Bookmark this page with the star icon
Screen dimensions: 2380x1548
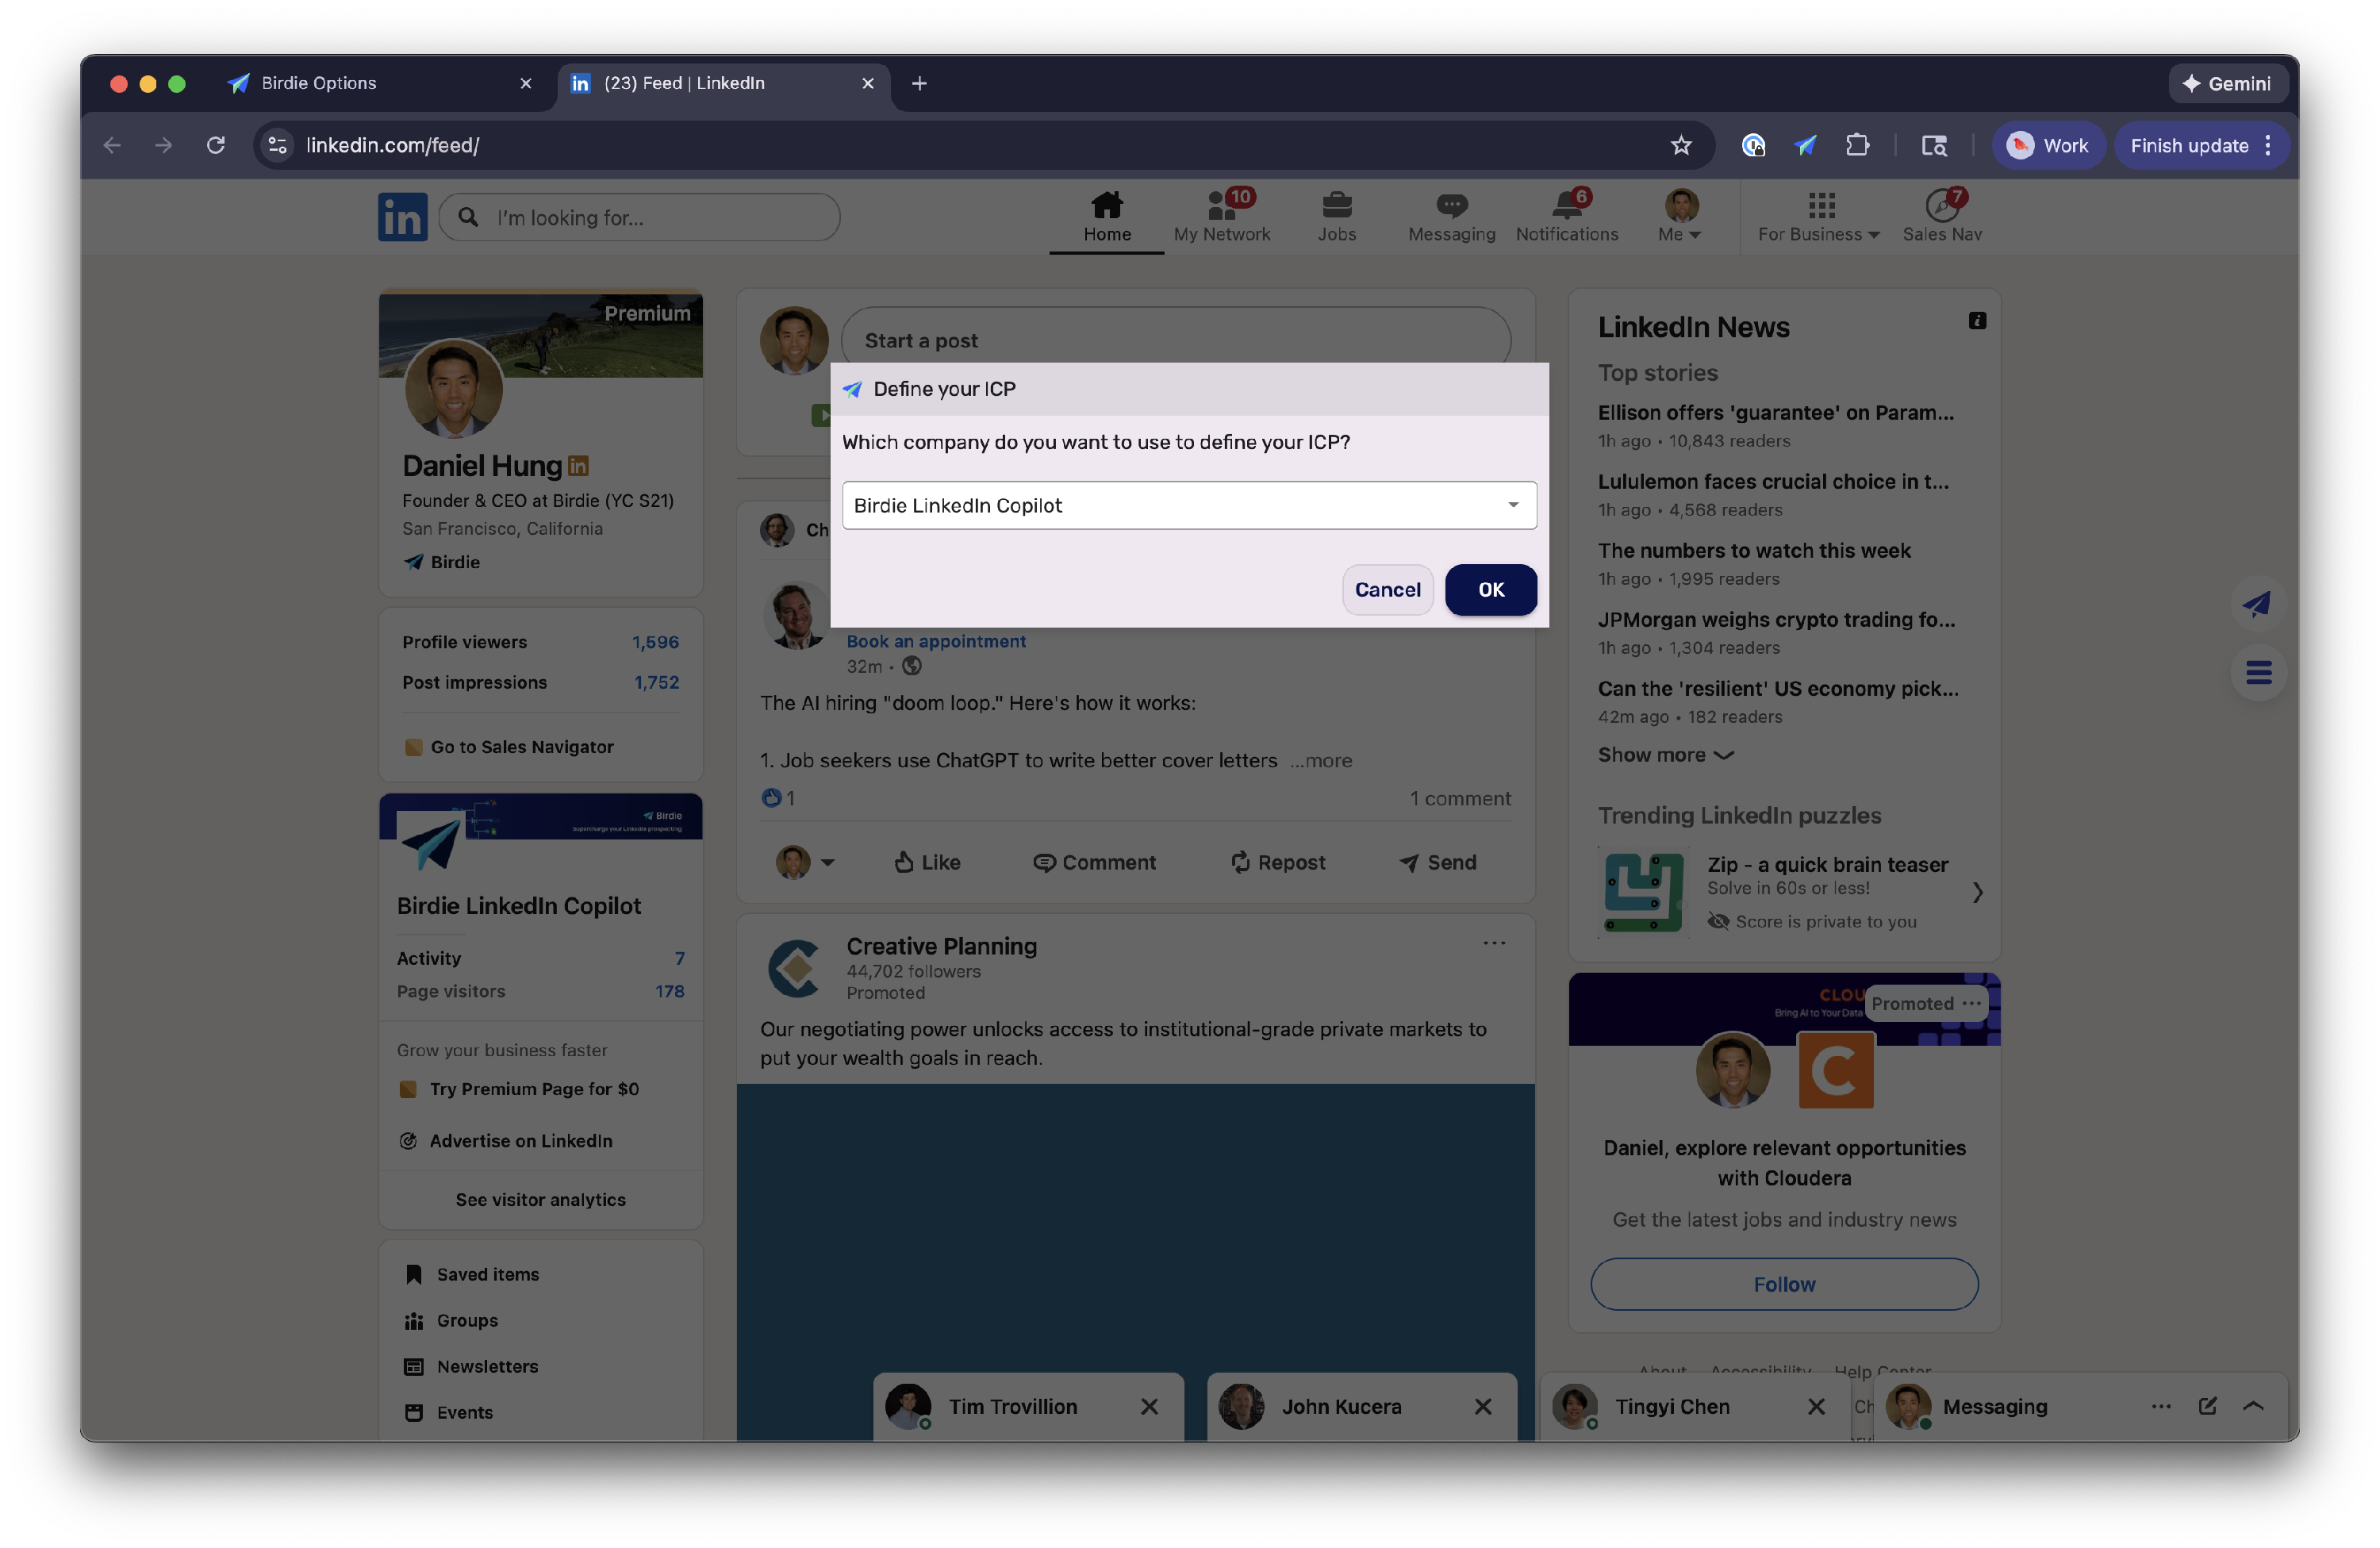[1680, 146]
